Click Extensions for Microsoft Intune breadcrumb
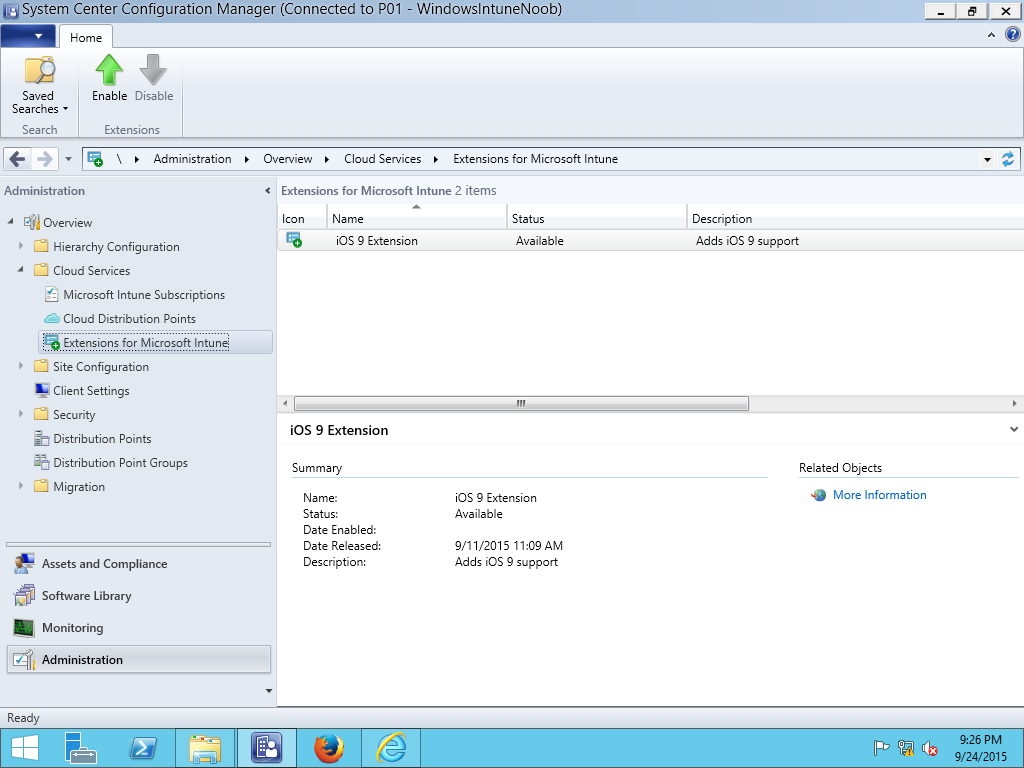 536,159
